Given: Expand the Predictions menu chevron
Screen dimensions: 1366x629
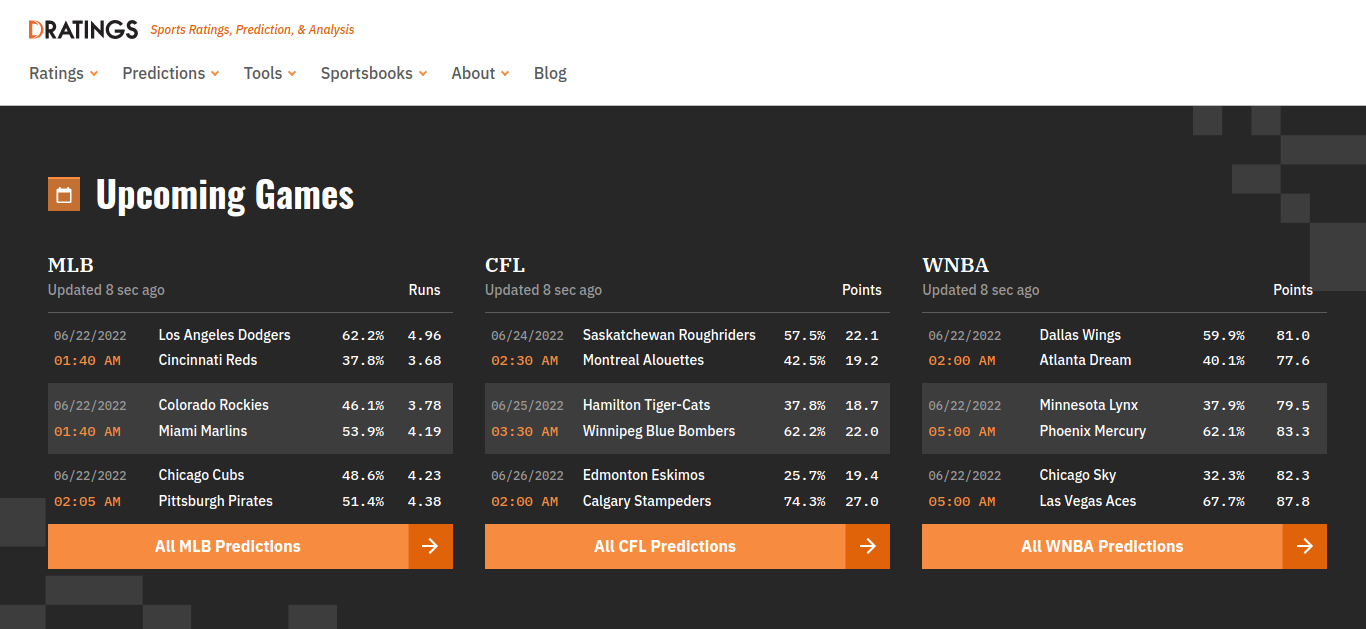Looking at the screenshot, I should pyautogui.click(x=215, y=73).
